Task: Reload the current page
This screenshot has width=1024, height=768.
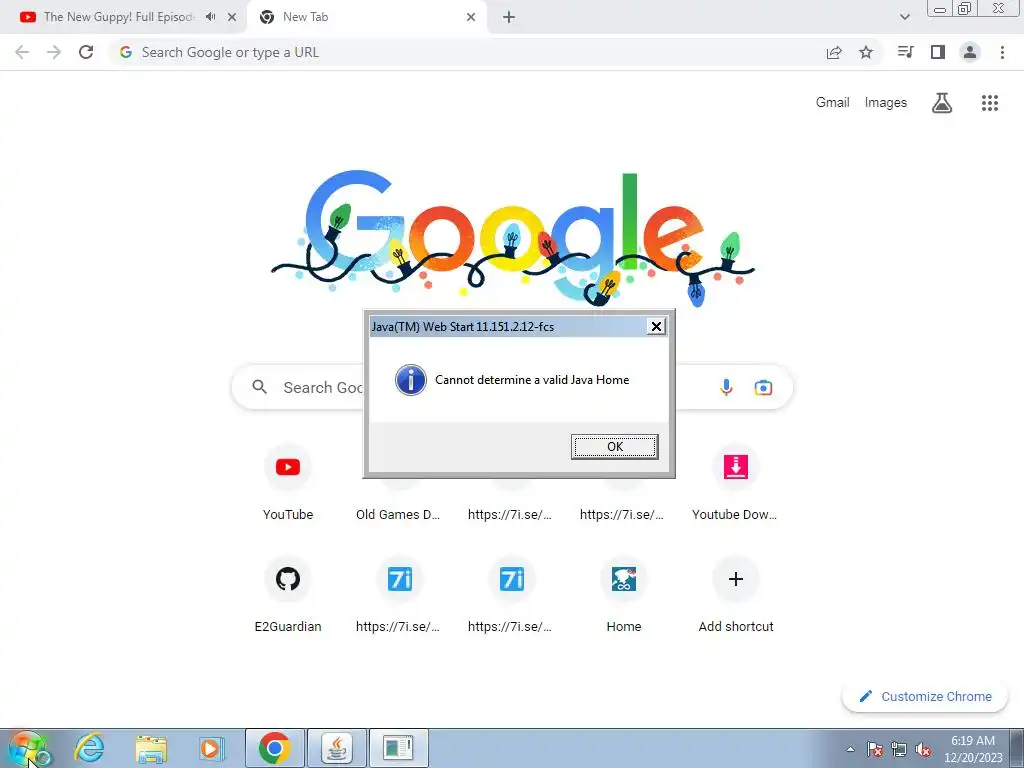Action: coord(86,52)
